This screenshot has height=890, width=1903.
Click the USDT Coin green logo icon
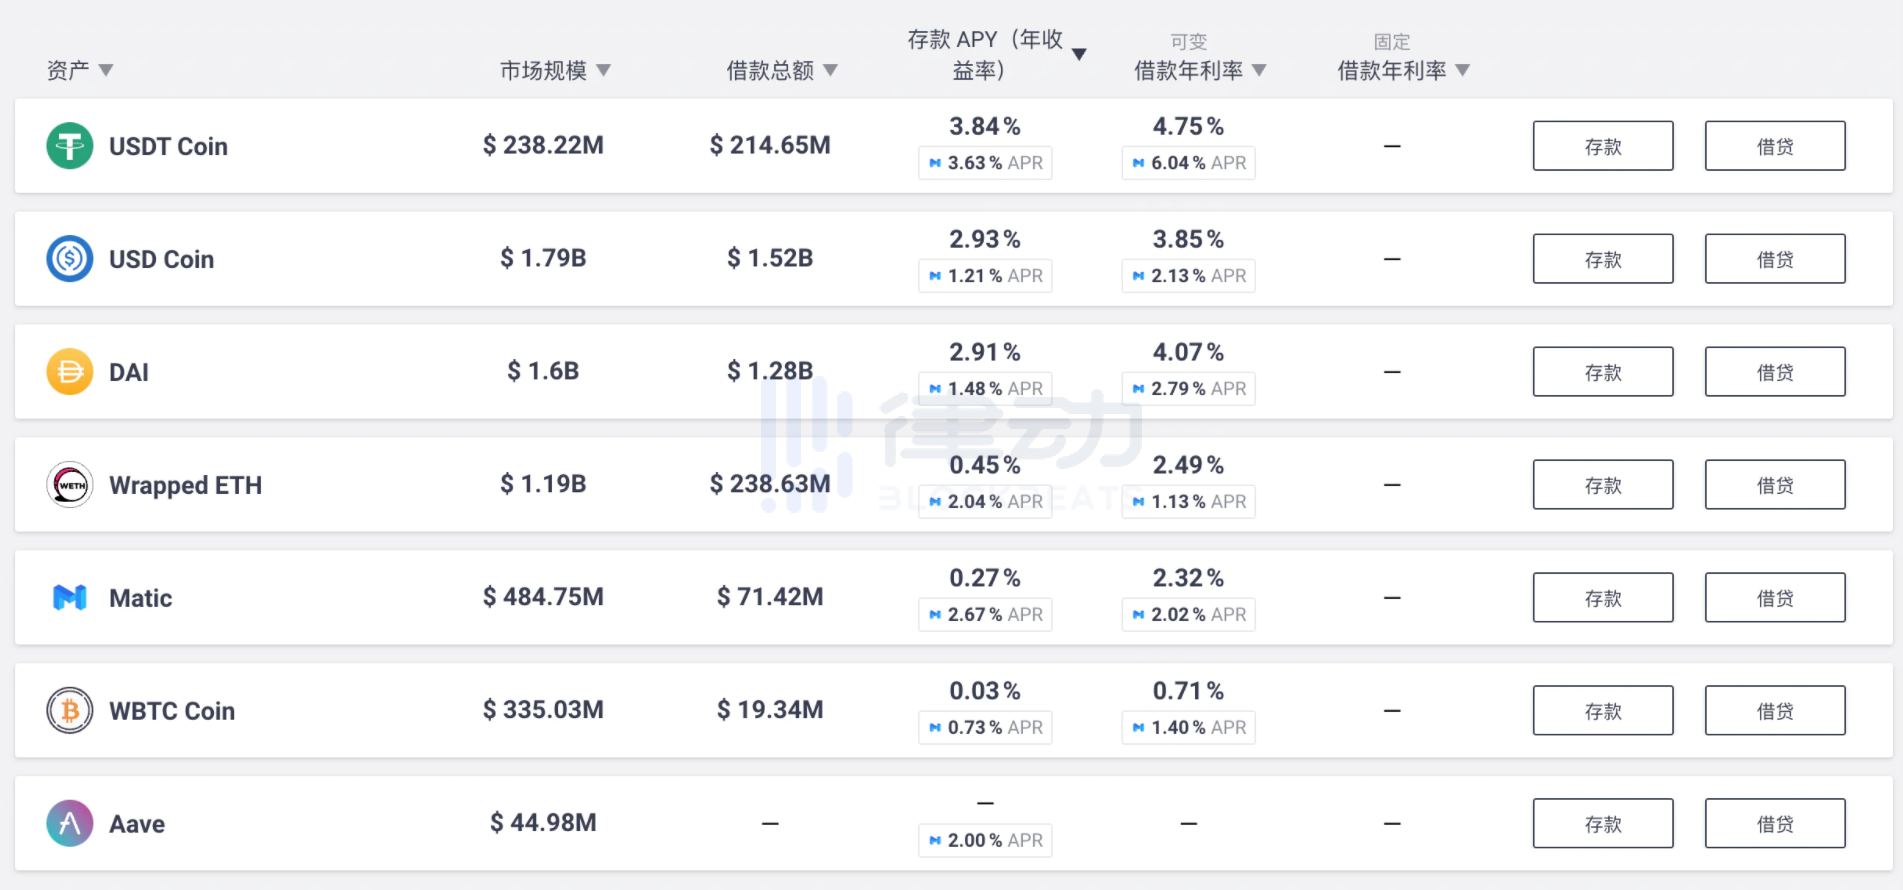[70, 146]
